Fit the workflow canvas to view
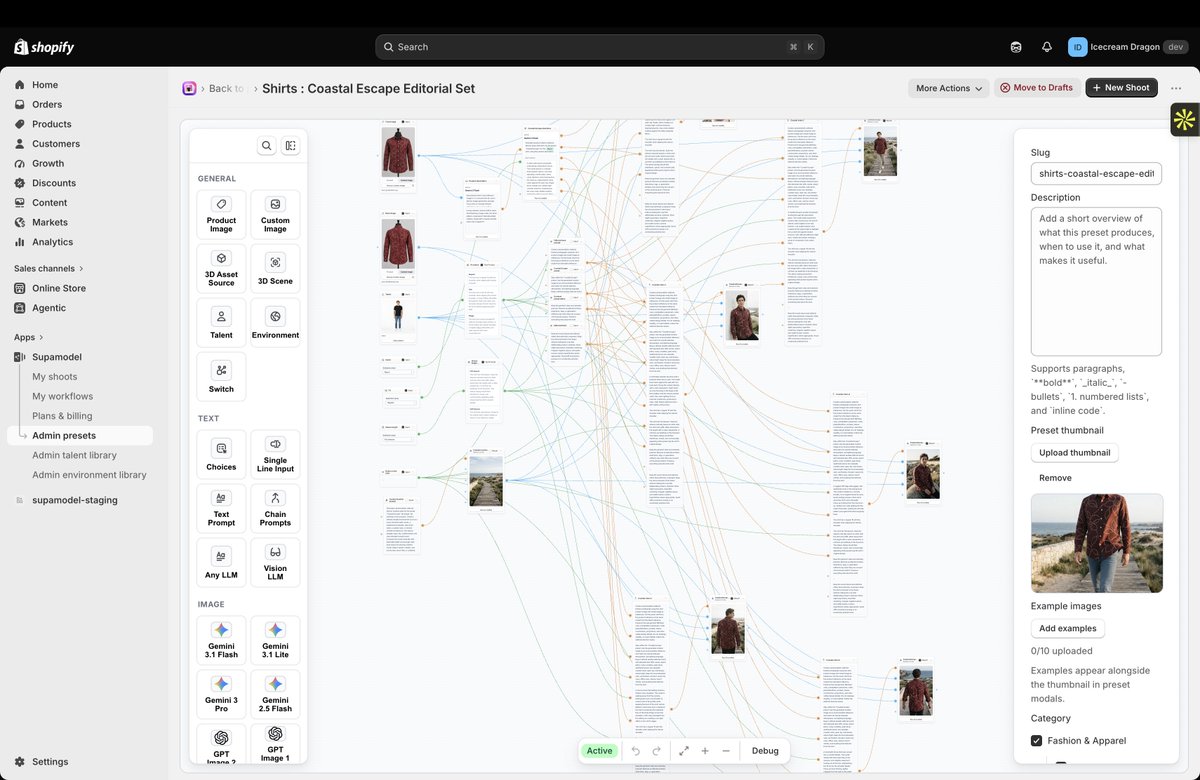The image size is (1200, 780). (684, 751)
